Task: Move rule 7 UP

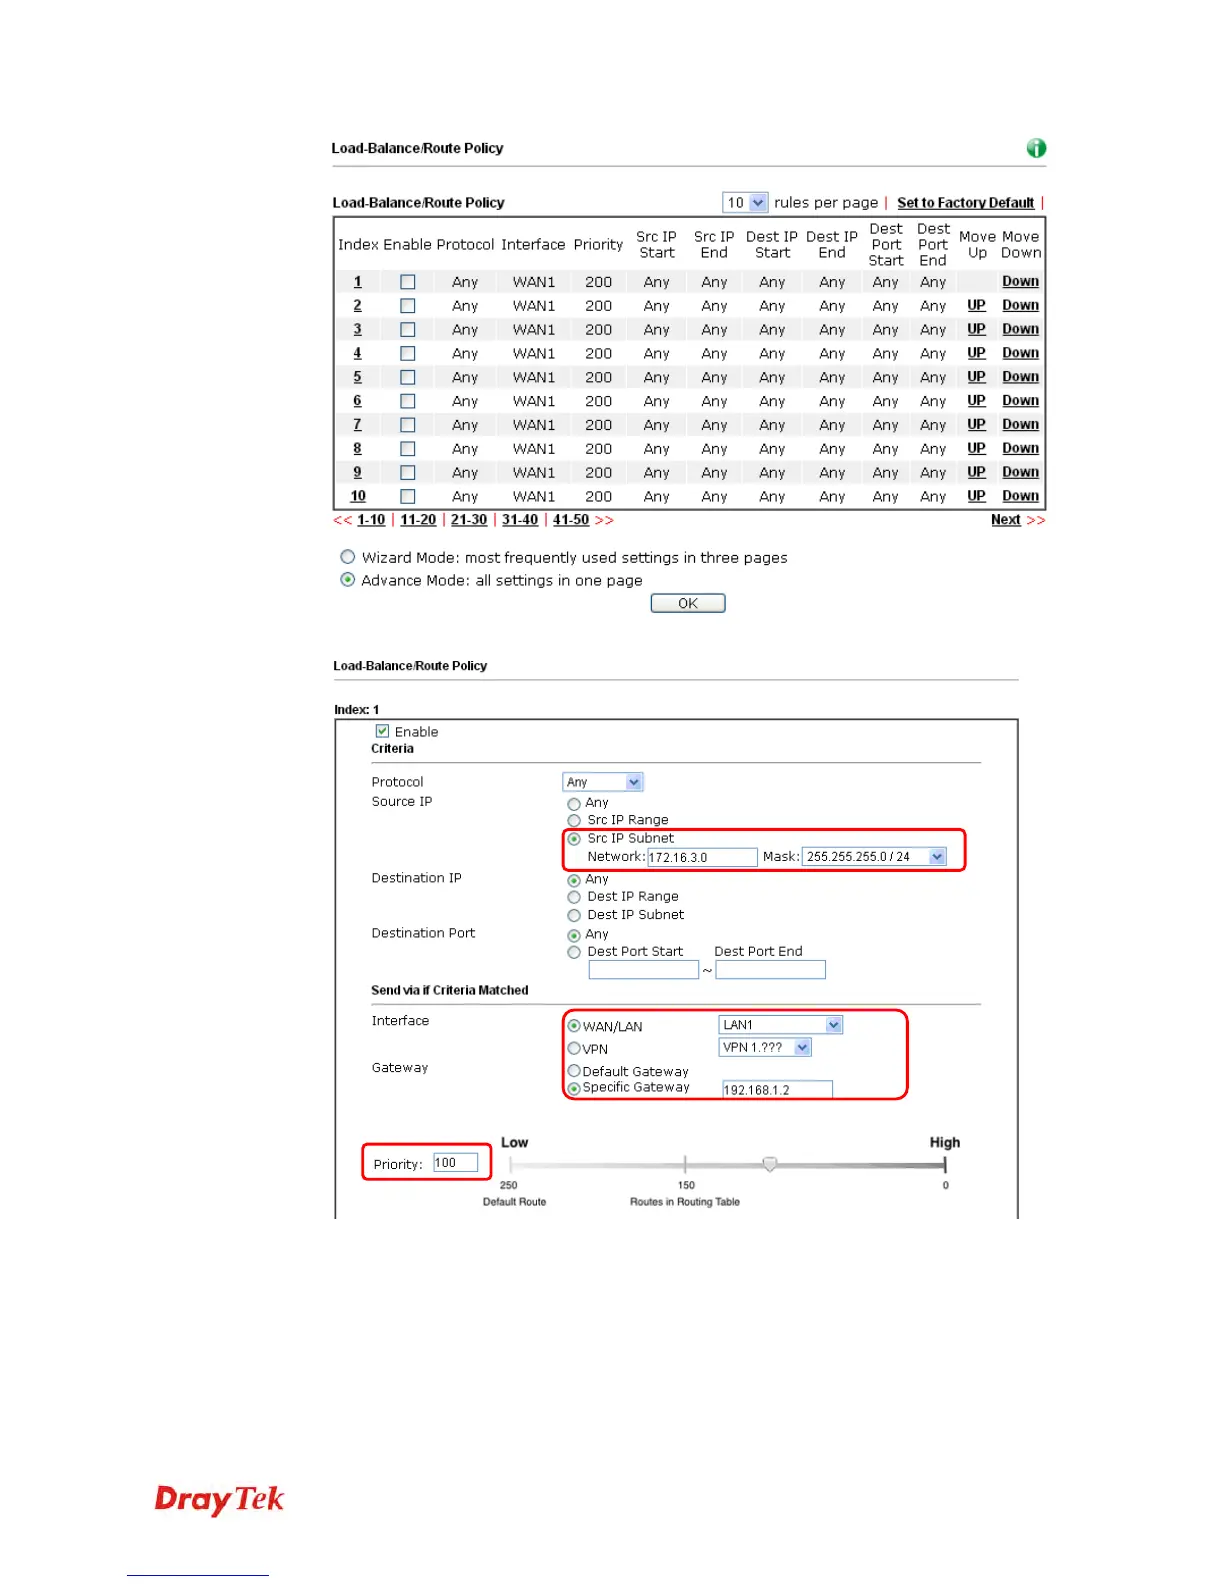Action: coord(976,425)
